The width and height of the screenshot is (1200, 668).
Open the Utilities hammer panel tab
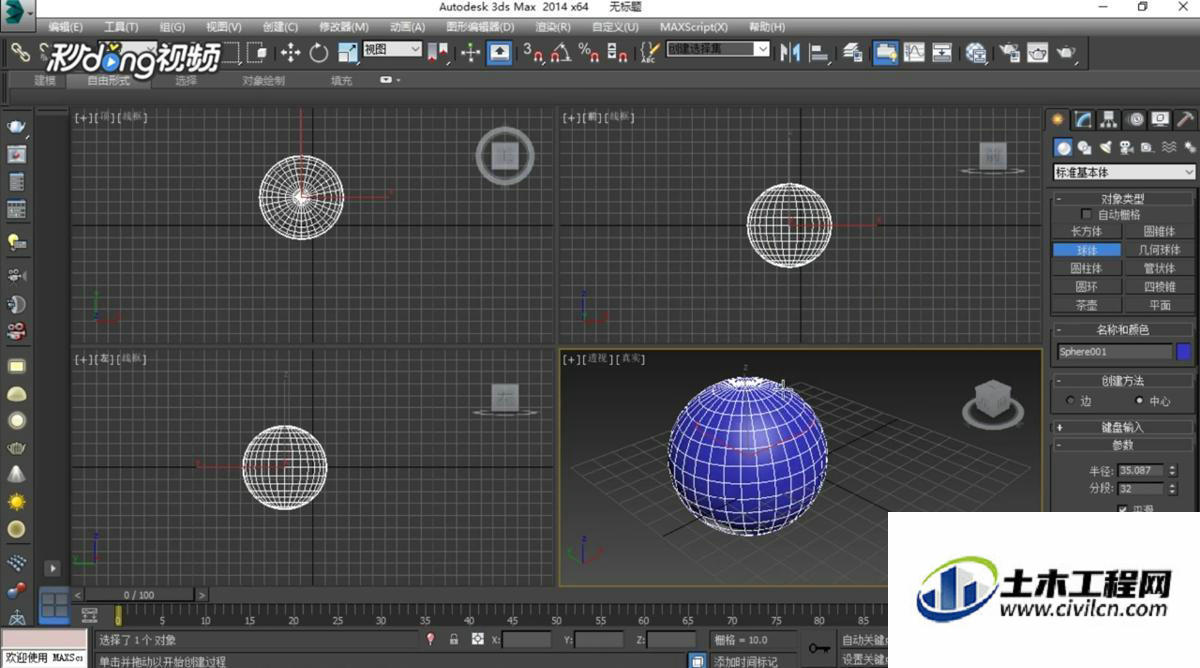pyautogui.click(x=1185, y=120)
